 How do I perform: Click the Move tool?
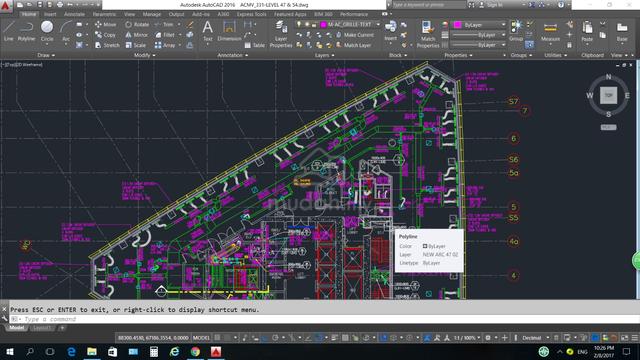105,24
